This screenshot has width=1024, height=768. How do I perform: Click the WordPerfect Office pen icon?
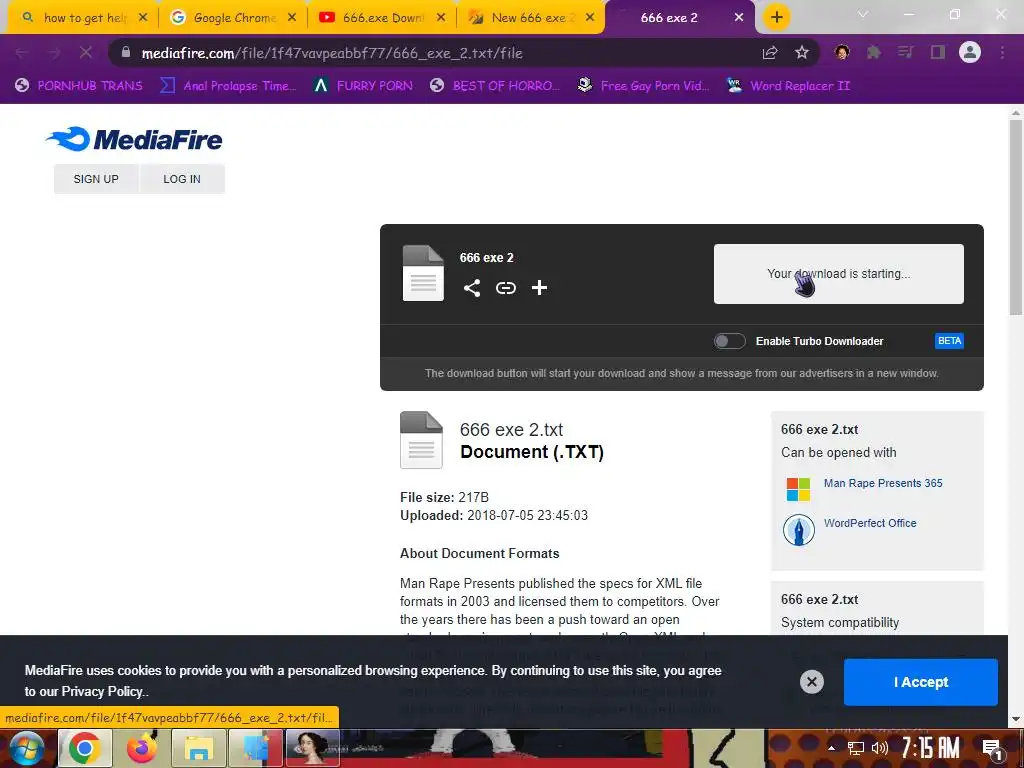798,529
